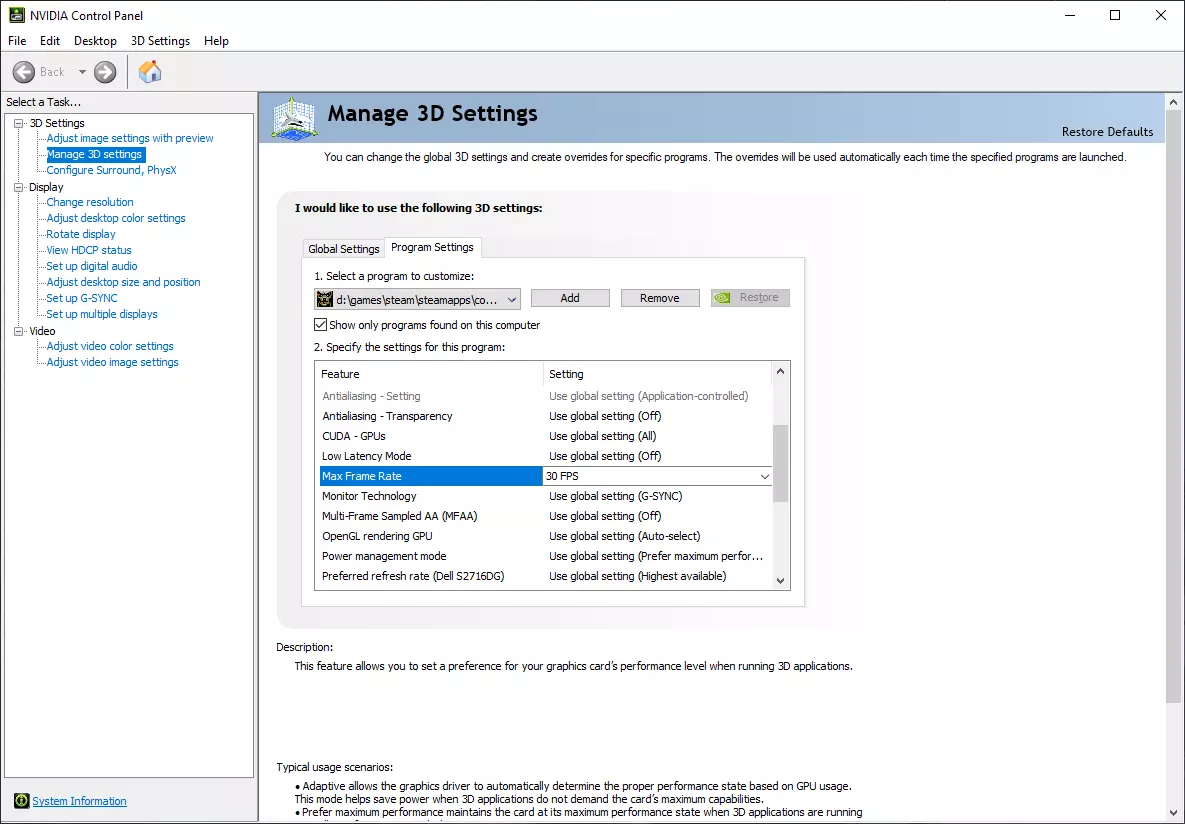The height and width of the screenshot is (824, 1185).
Task: Open Set up digital audio
Action: [91, 266]
